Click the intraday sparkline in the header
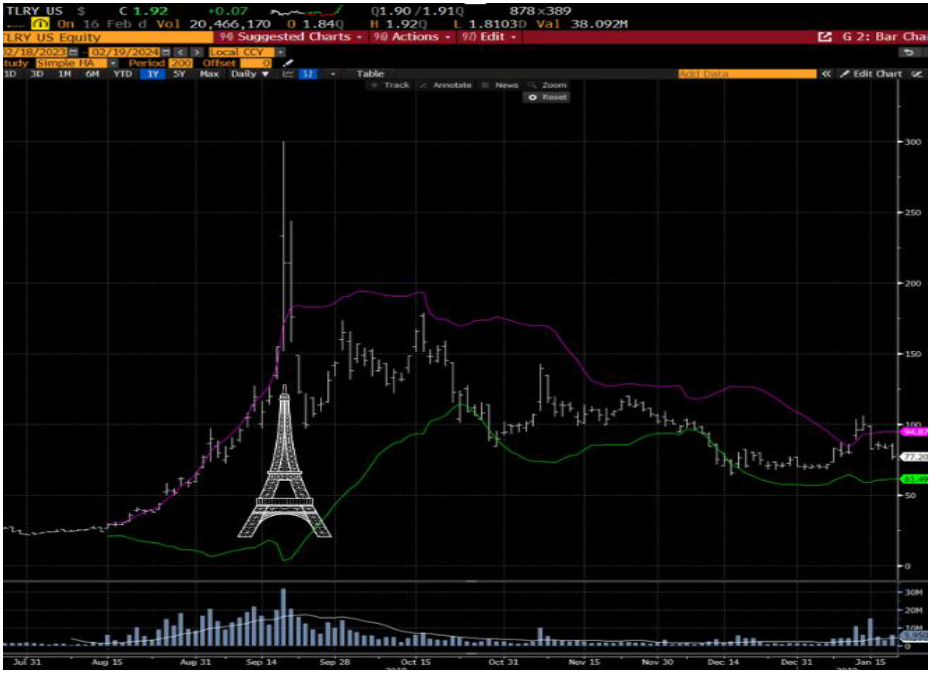 point(307,11)
